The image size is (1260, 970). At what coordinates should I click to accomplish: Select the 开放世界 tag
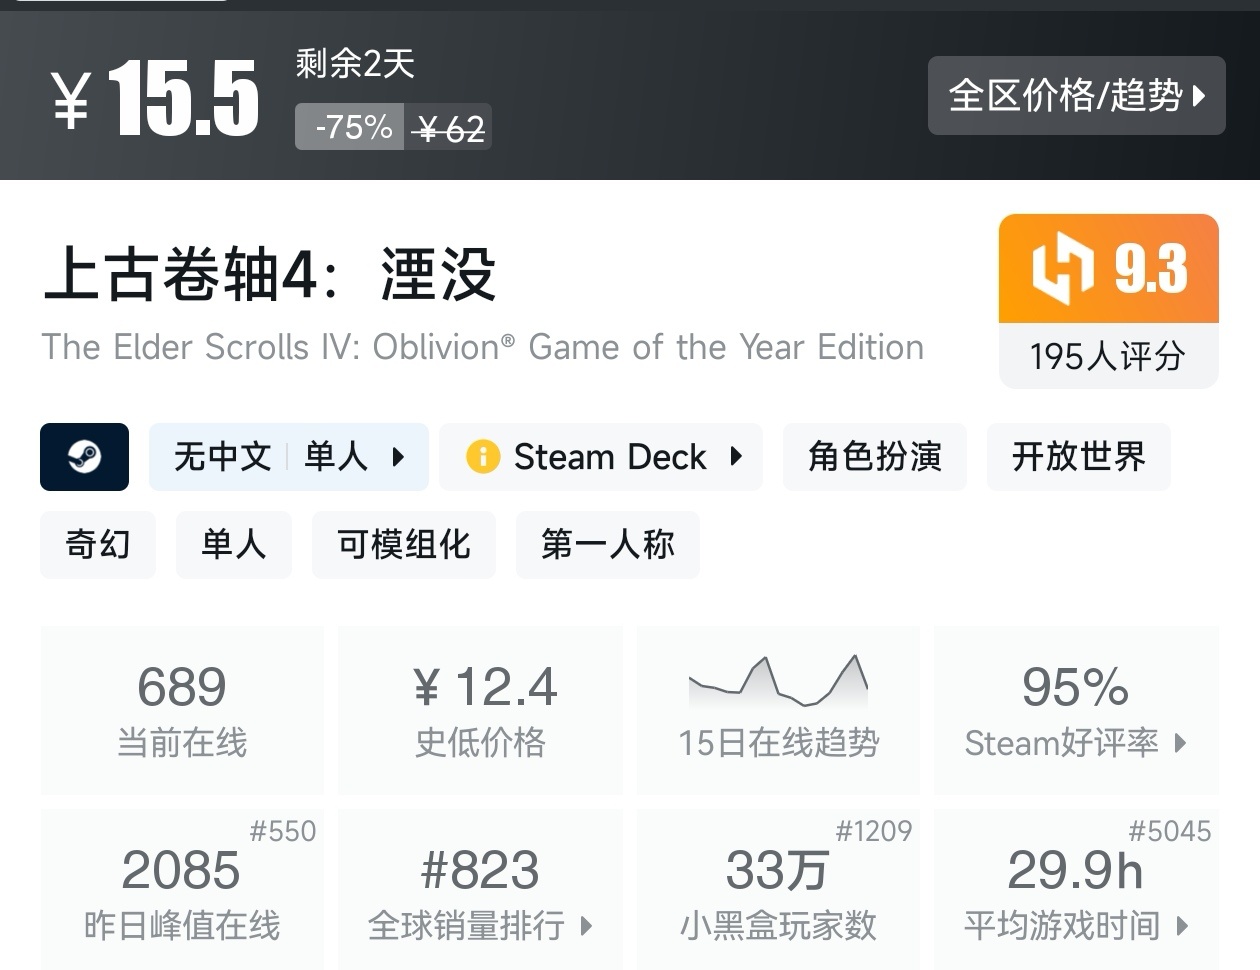coord(1078,457)
